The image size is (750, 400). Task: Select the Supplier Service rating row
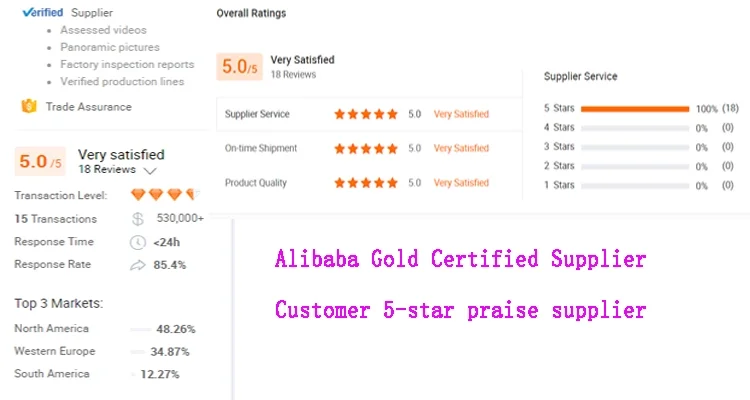pyautogui.click(x=369, y=114)
